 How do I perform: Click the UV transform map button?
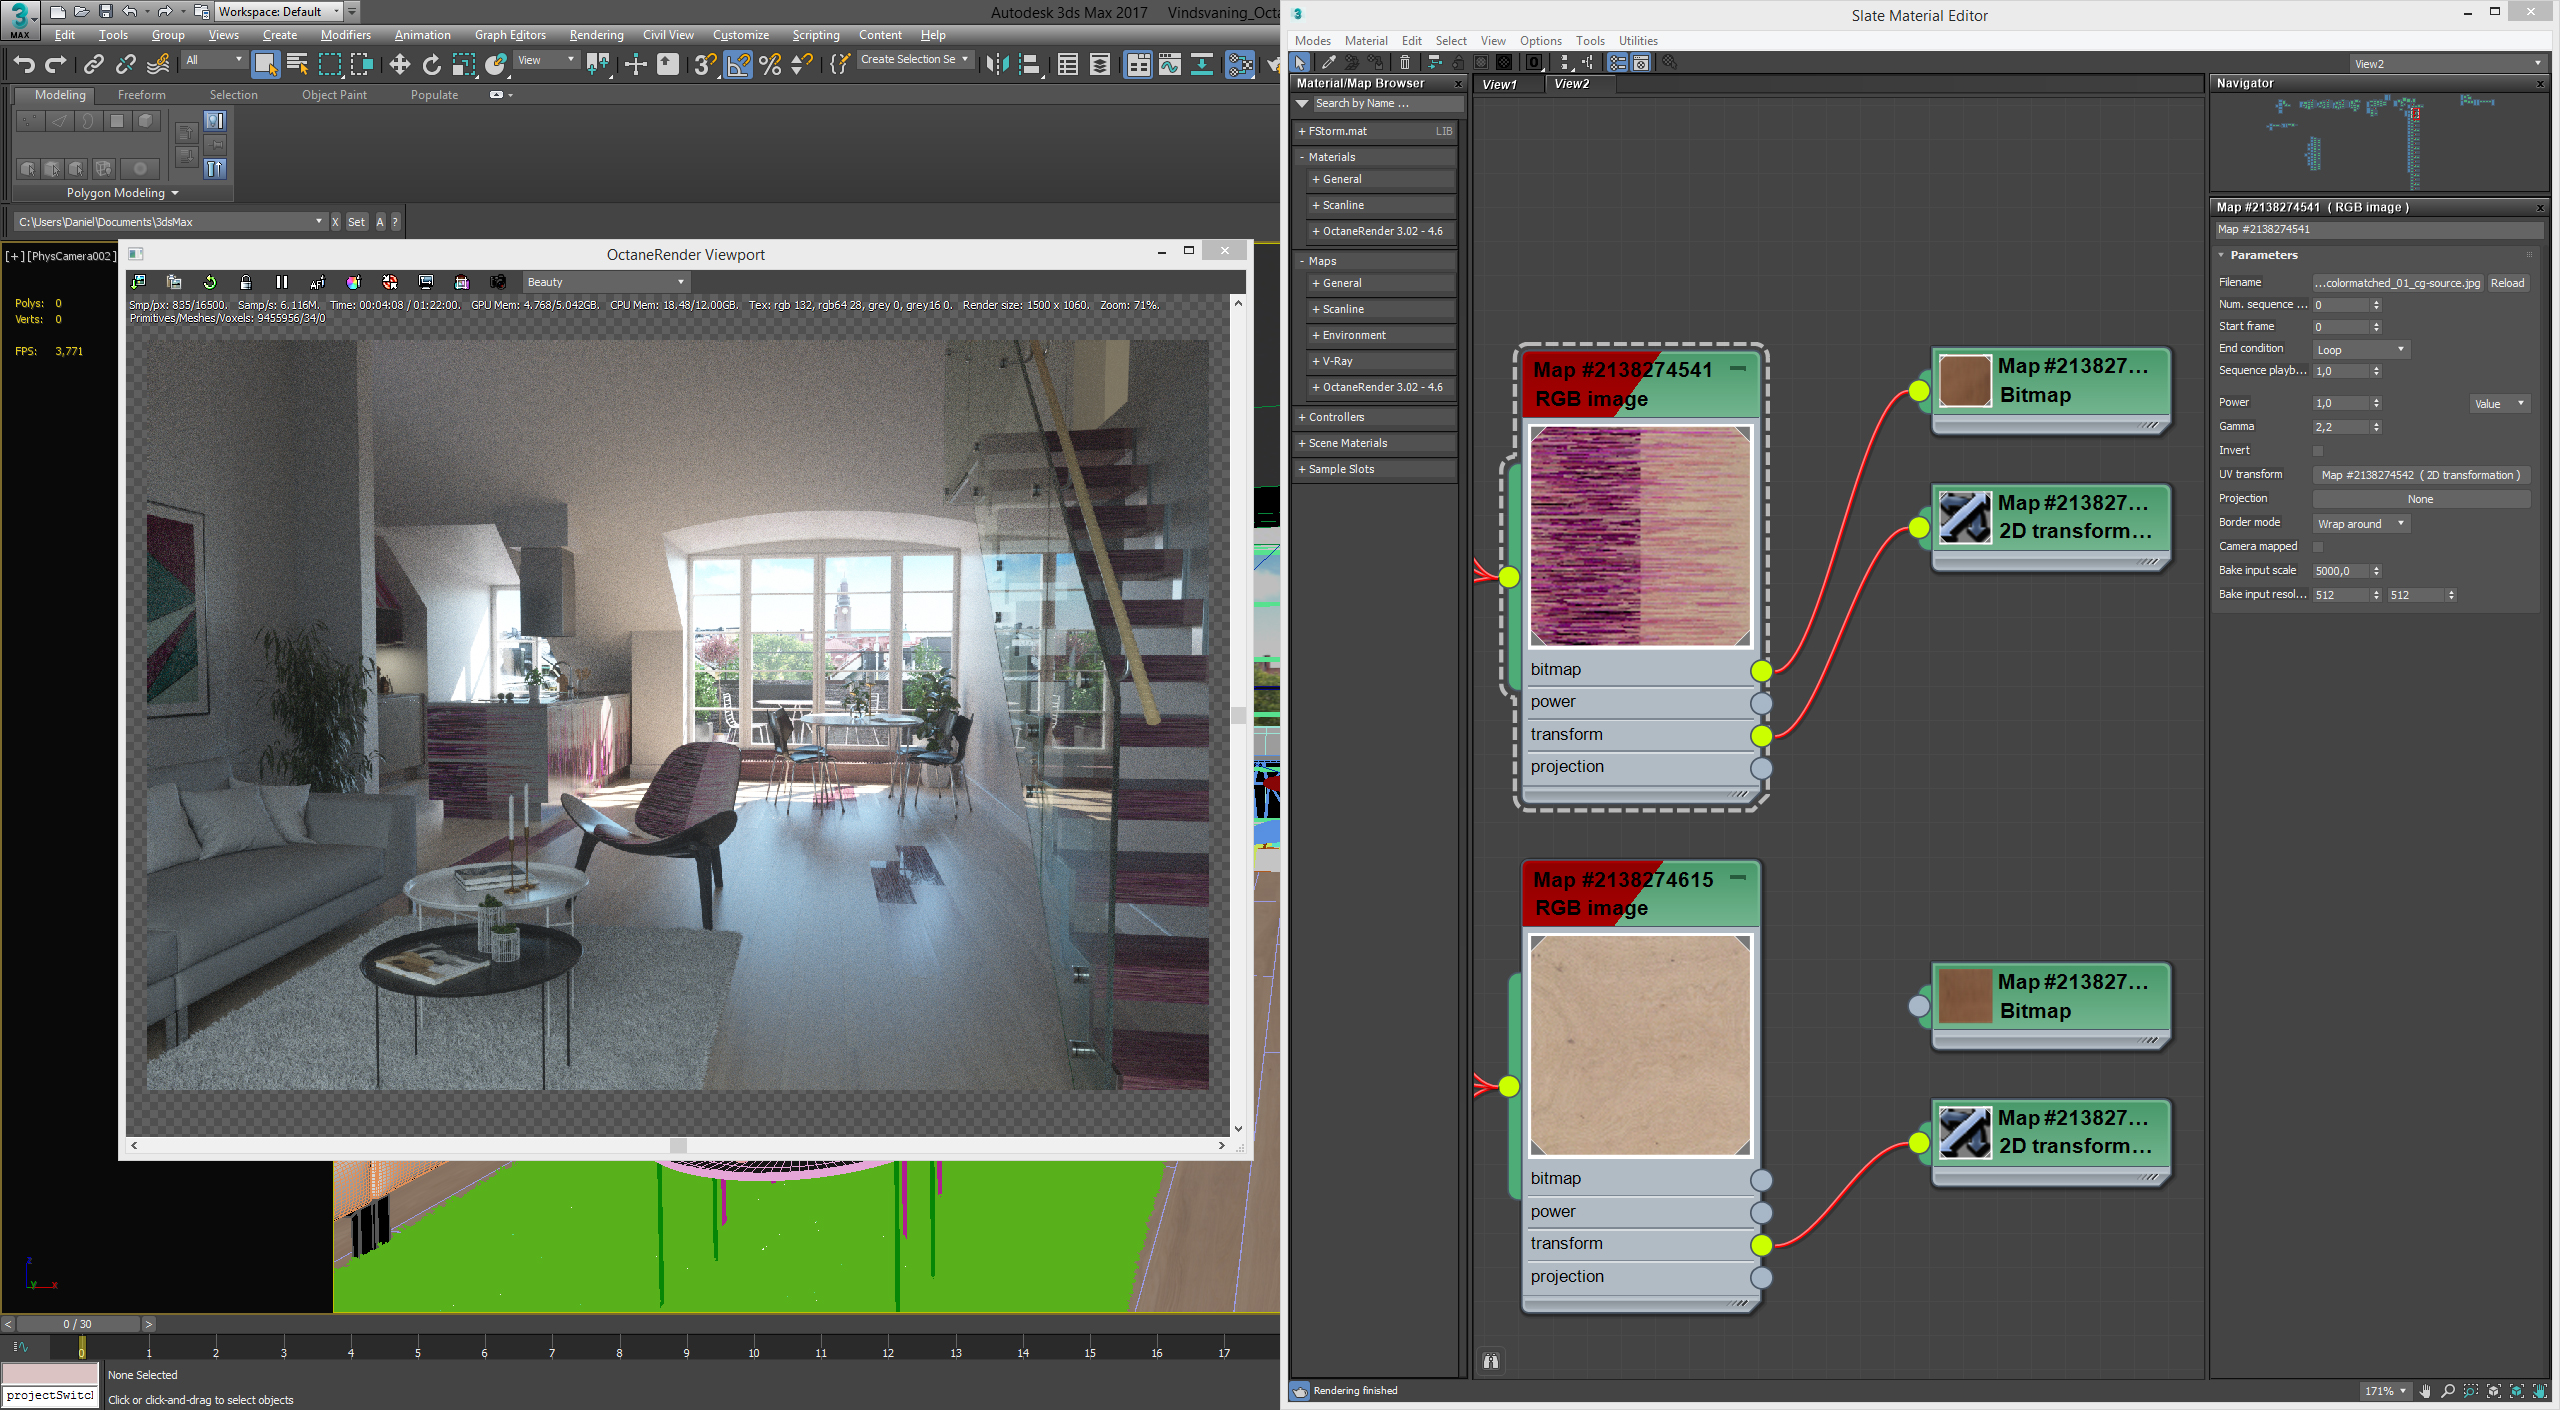(x=2420, y=475)
